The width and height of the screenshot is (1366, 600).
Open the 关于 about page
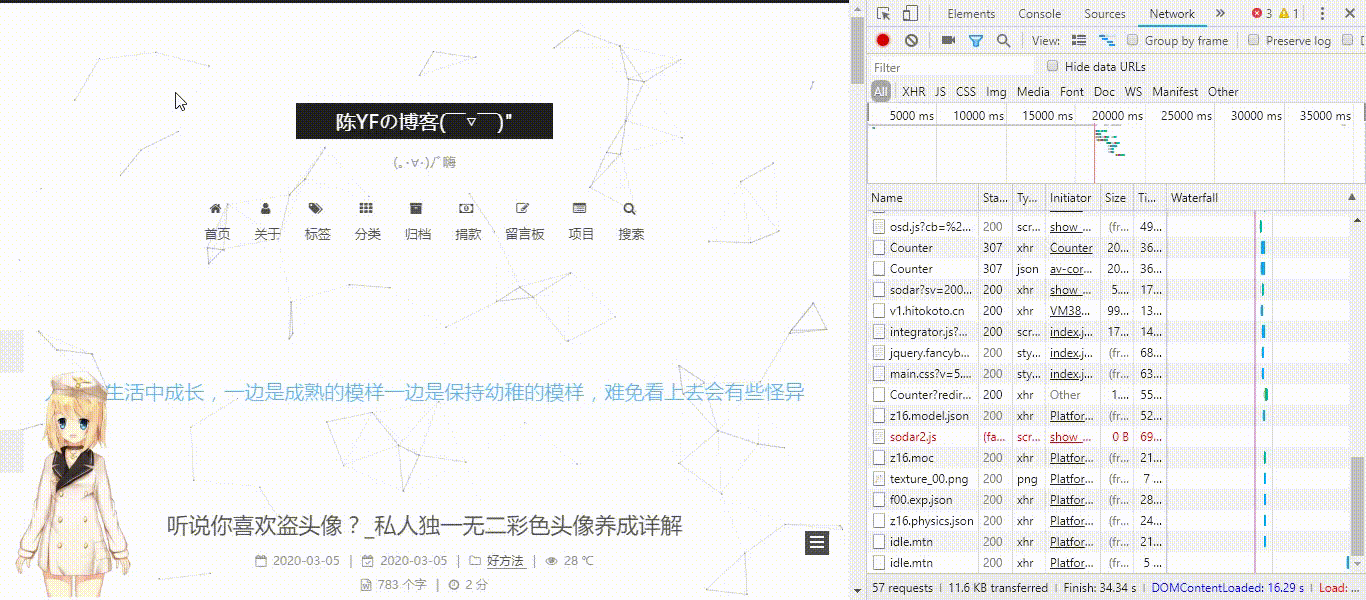tap(267, 221)
